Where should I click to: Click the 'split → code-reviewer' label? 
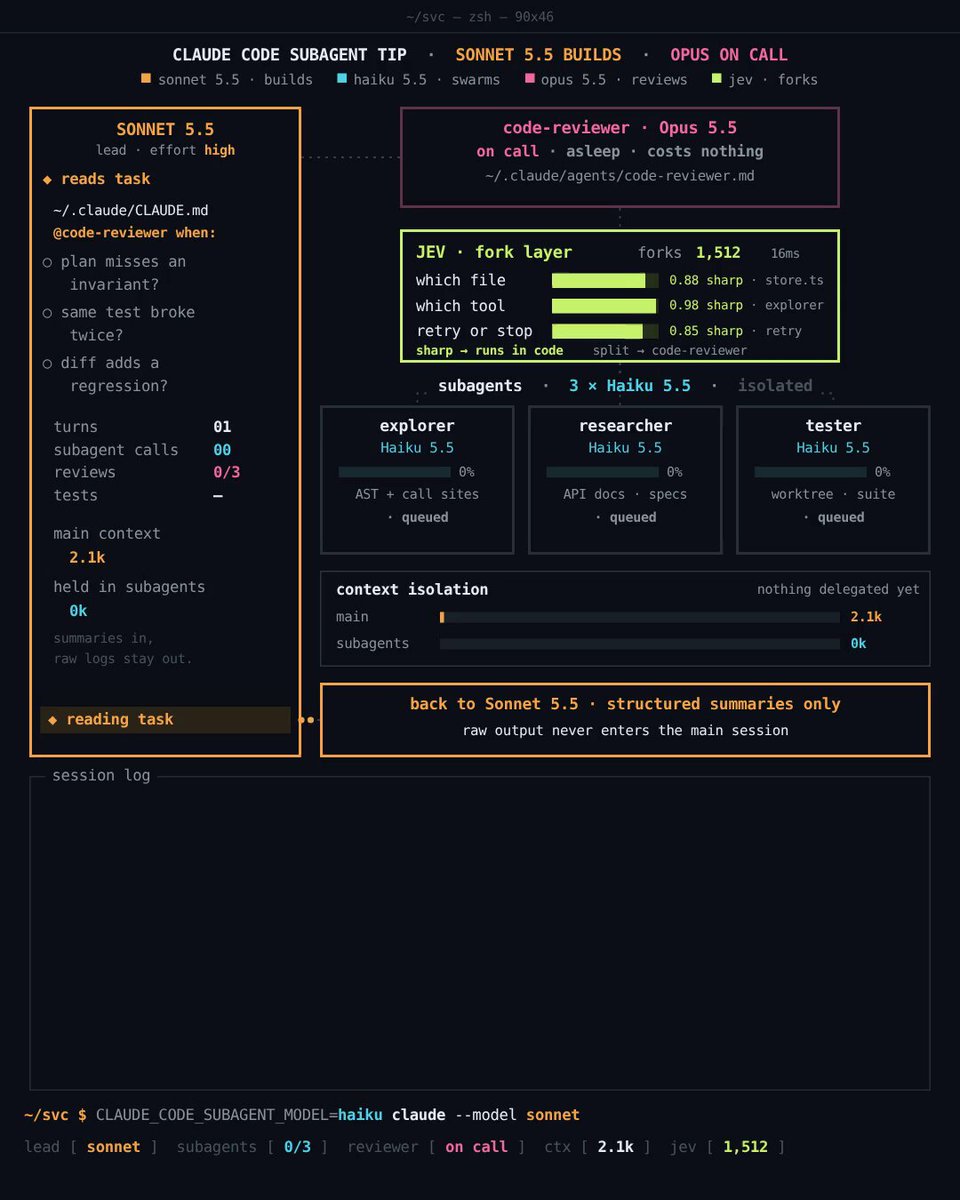click(669, 351)
